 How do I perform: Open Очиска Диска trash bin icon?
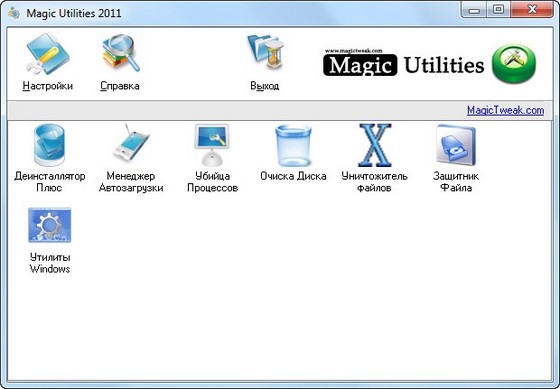[293, 145]
